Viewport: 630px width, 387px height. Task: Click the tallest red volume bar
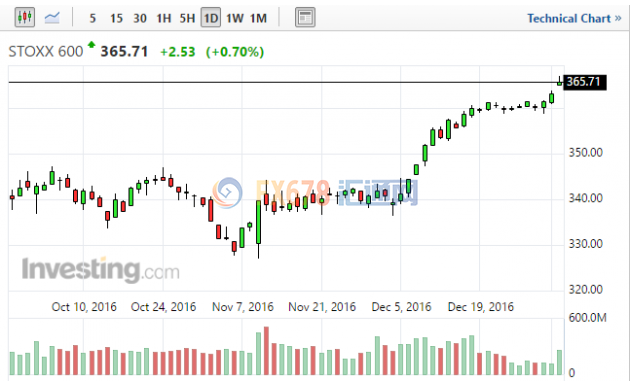point(266,351)
